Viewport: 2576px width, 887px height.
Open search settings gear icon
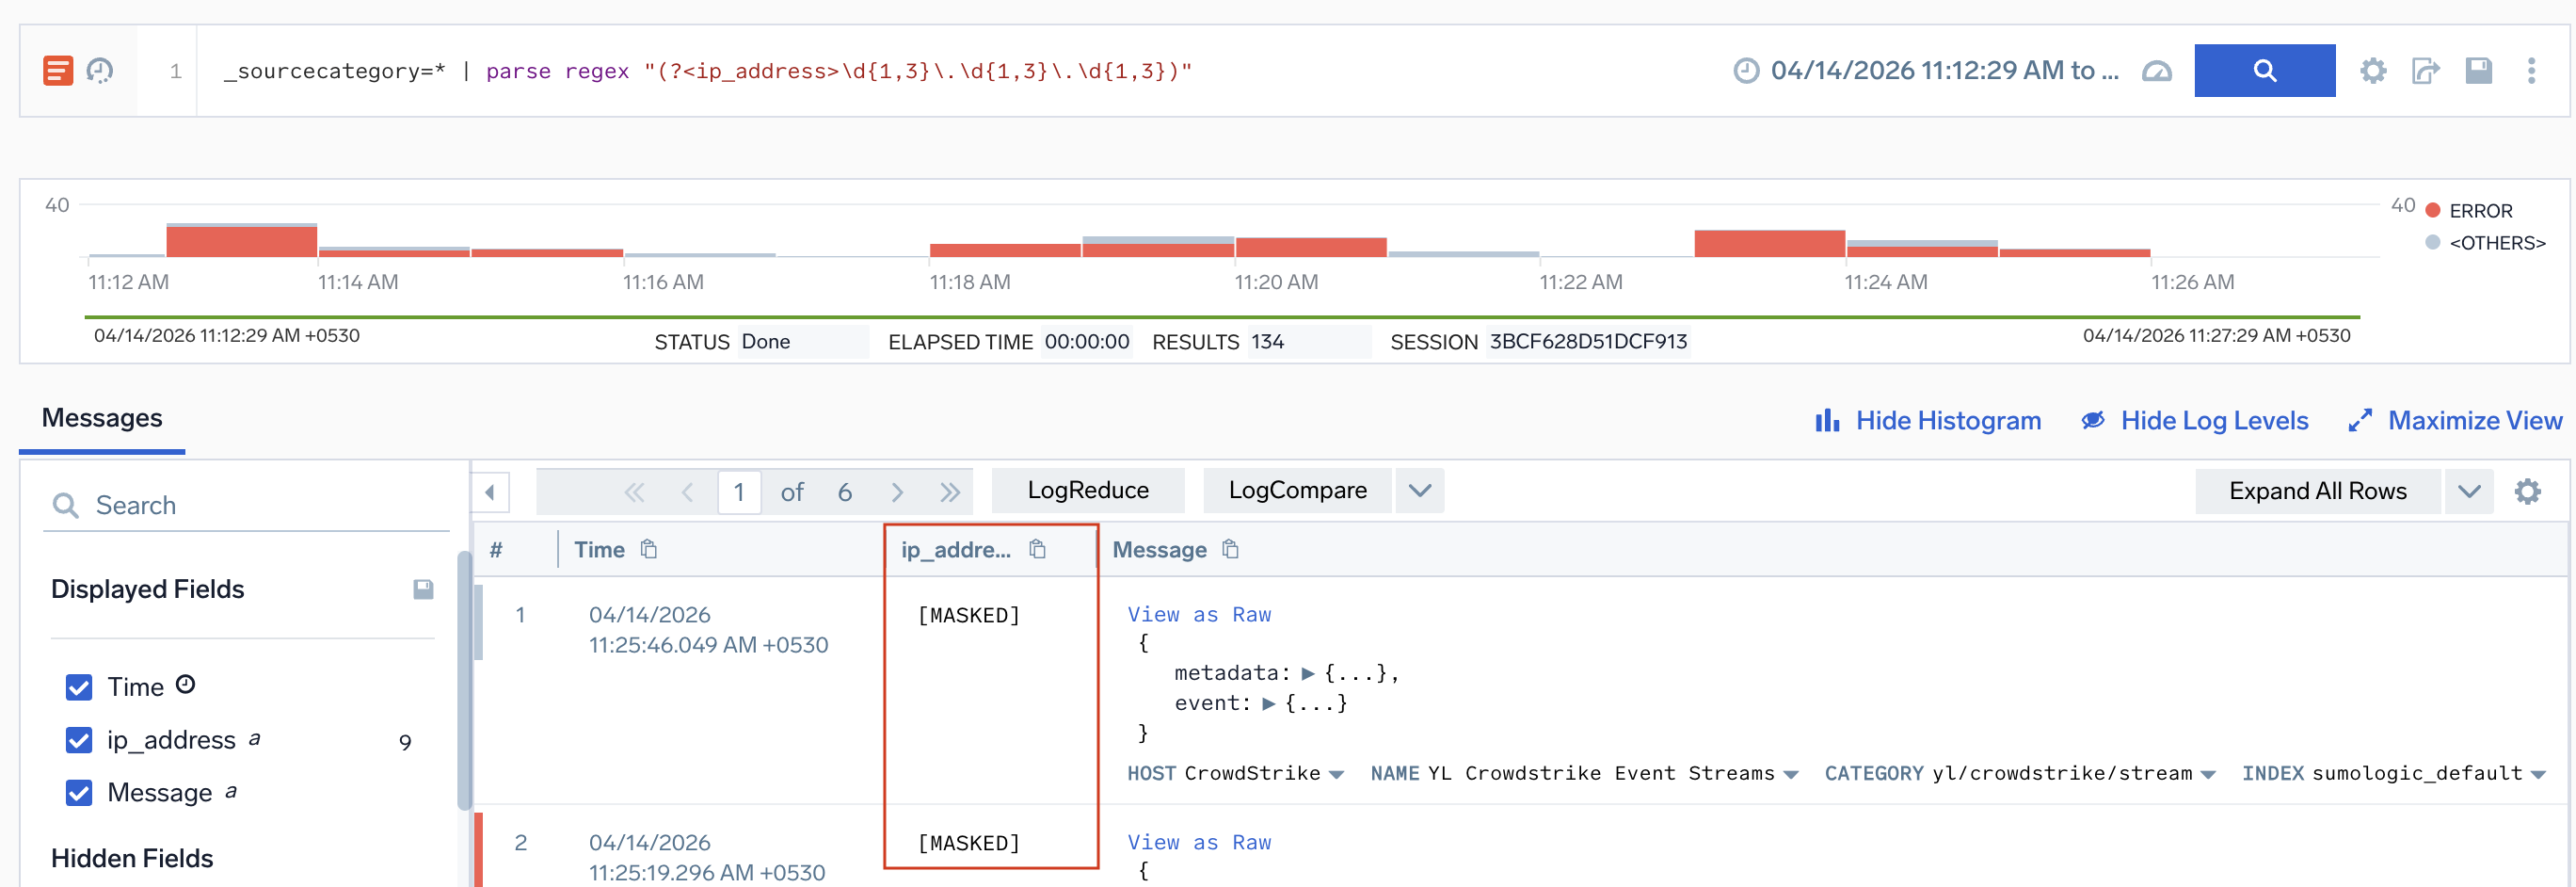(2373, 71)
